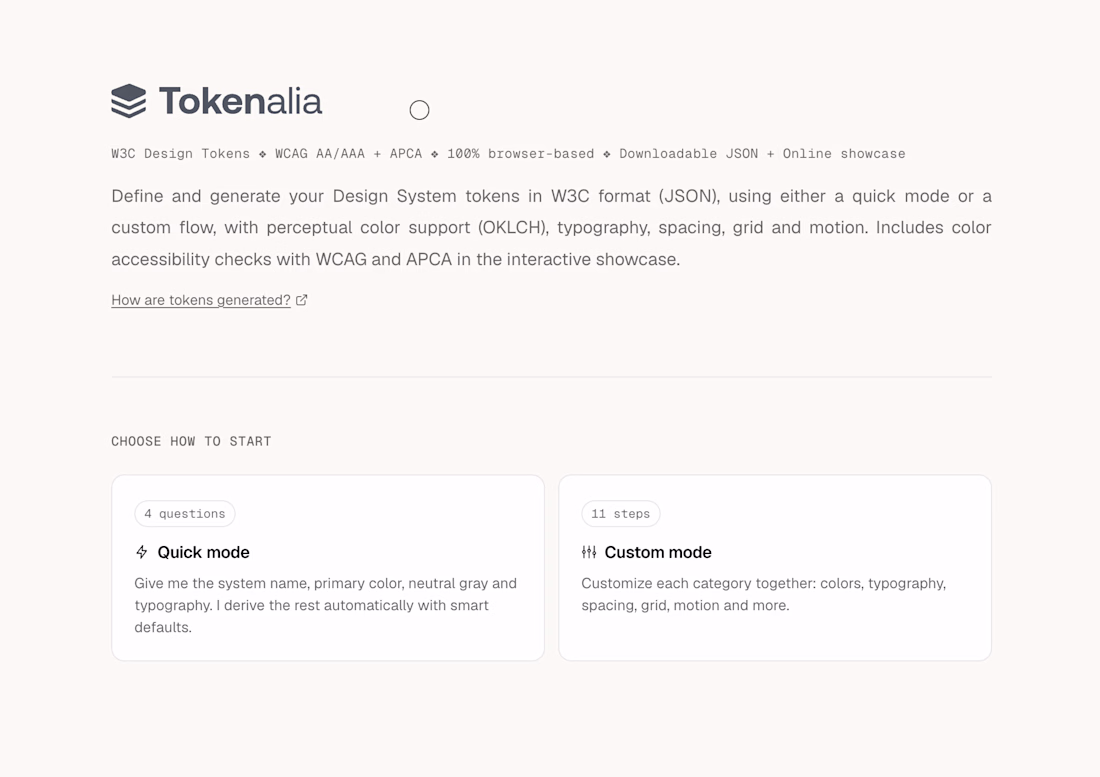Click the 'WCAG AA/AAA + APCA' tagline text
The width and height of the screenshot is (1100, 777).
pos(348,154)
